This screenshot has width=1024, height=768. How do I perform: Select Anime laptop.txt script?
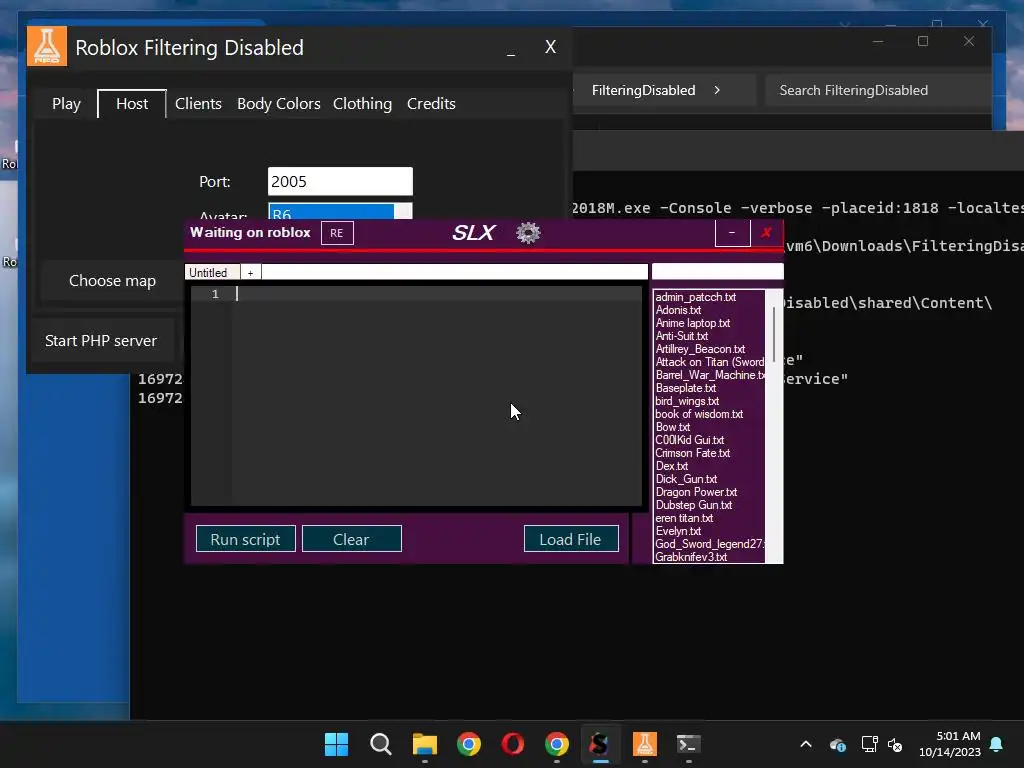pyautogui.click(x=693, y=323)
